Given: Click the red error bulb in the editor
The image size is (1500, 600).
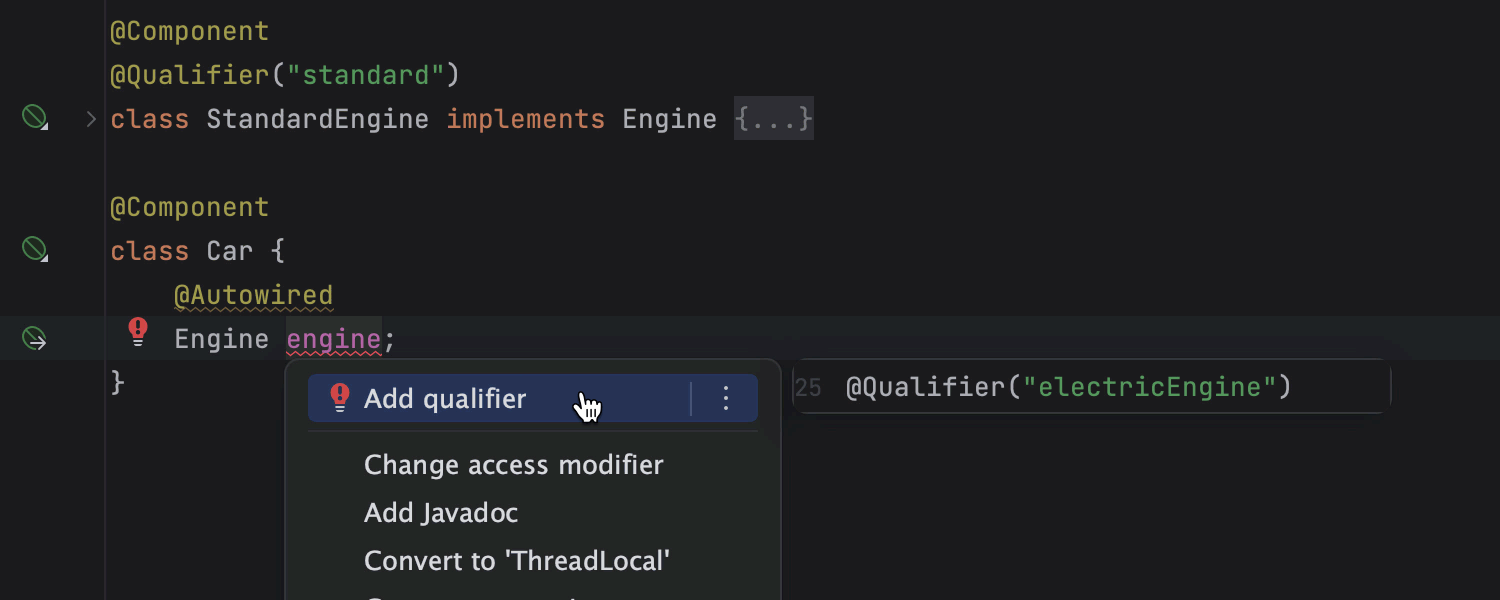Looking at the screenshot, I should click(138, 331).
